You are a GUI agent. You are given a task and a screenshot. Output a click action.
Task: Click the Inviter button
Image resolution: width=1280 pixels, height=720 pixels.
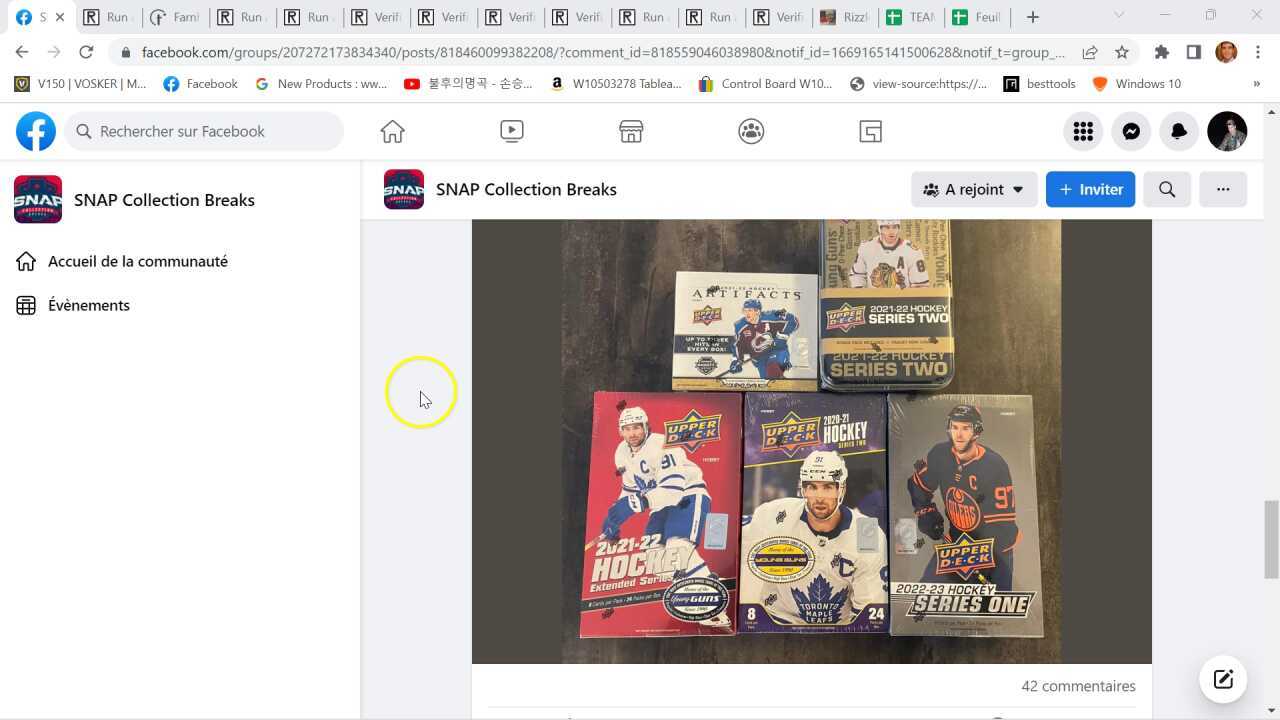click(x=1090, y=189)
